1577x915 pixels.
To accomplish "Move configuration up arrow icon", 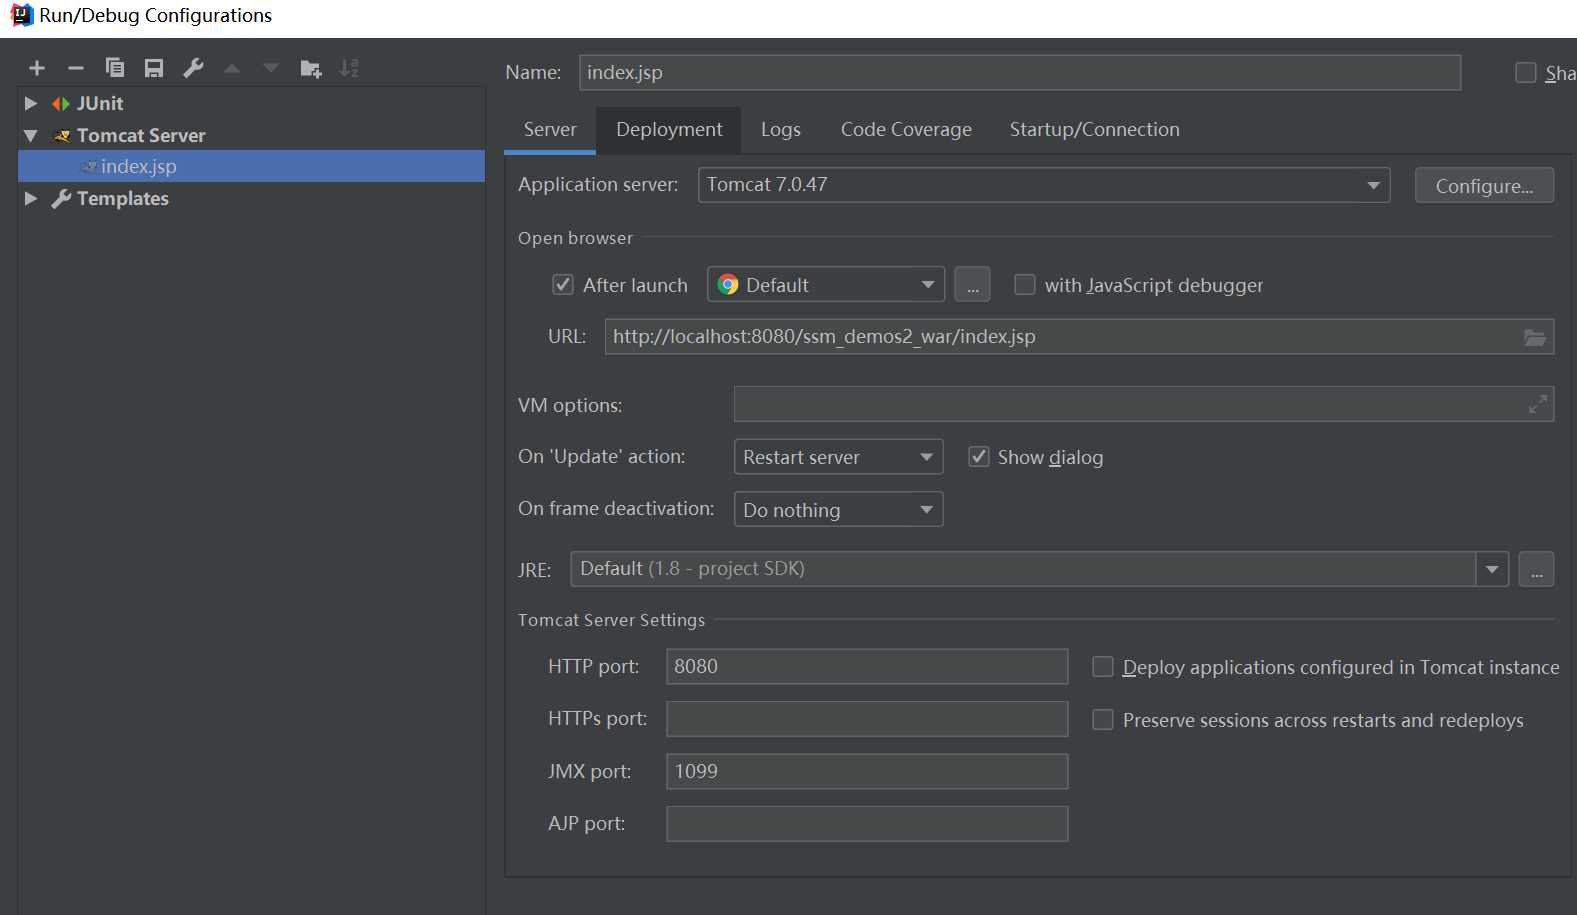I will [x=232, y=68].
